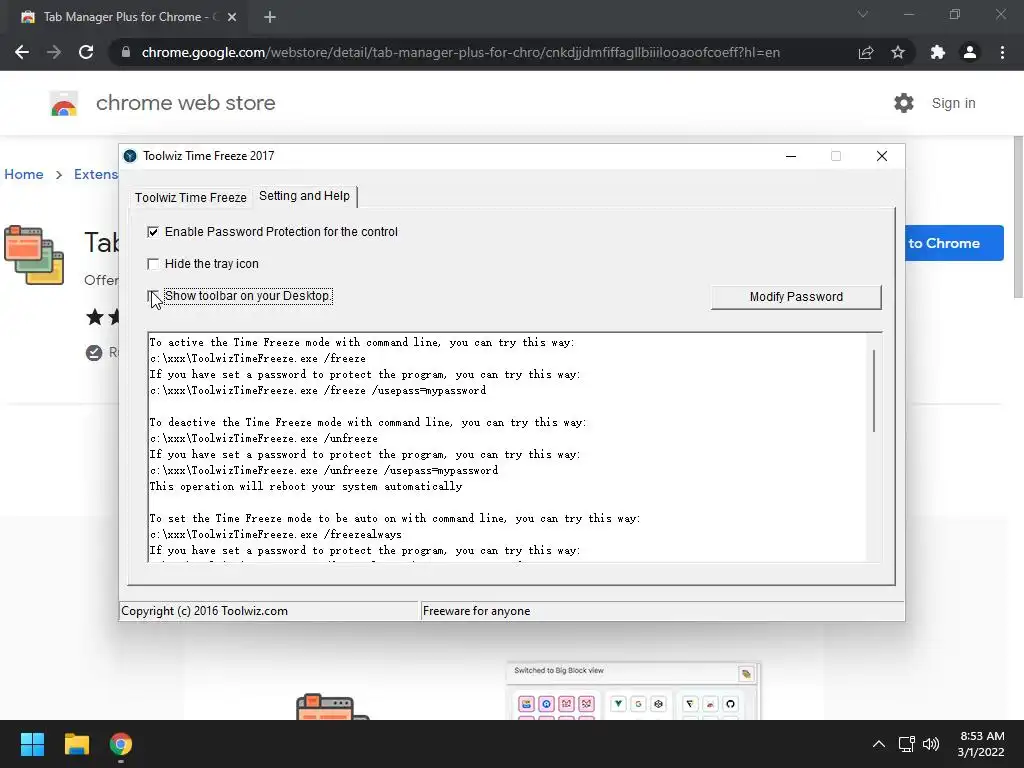
Task: Click Toolwiz Time Freeze title bar icon
Action: pos(130,156)
